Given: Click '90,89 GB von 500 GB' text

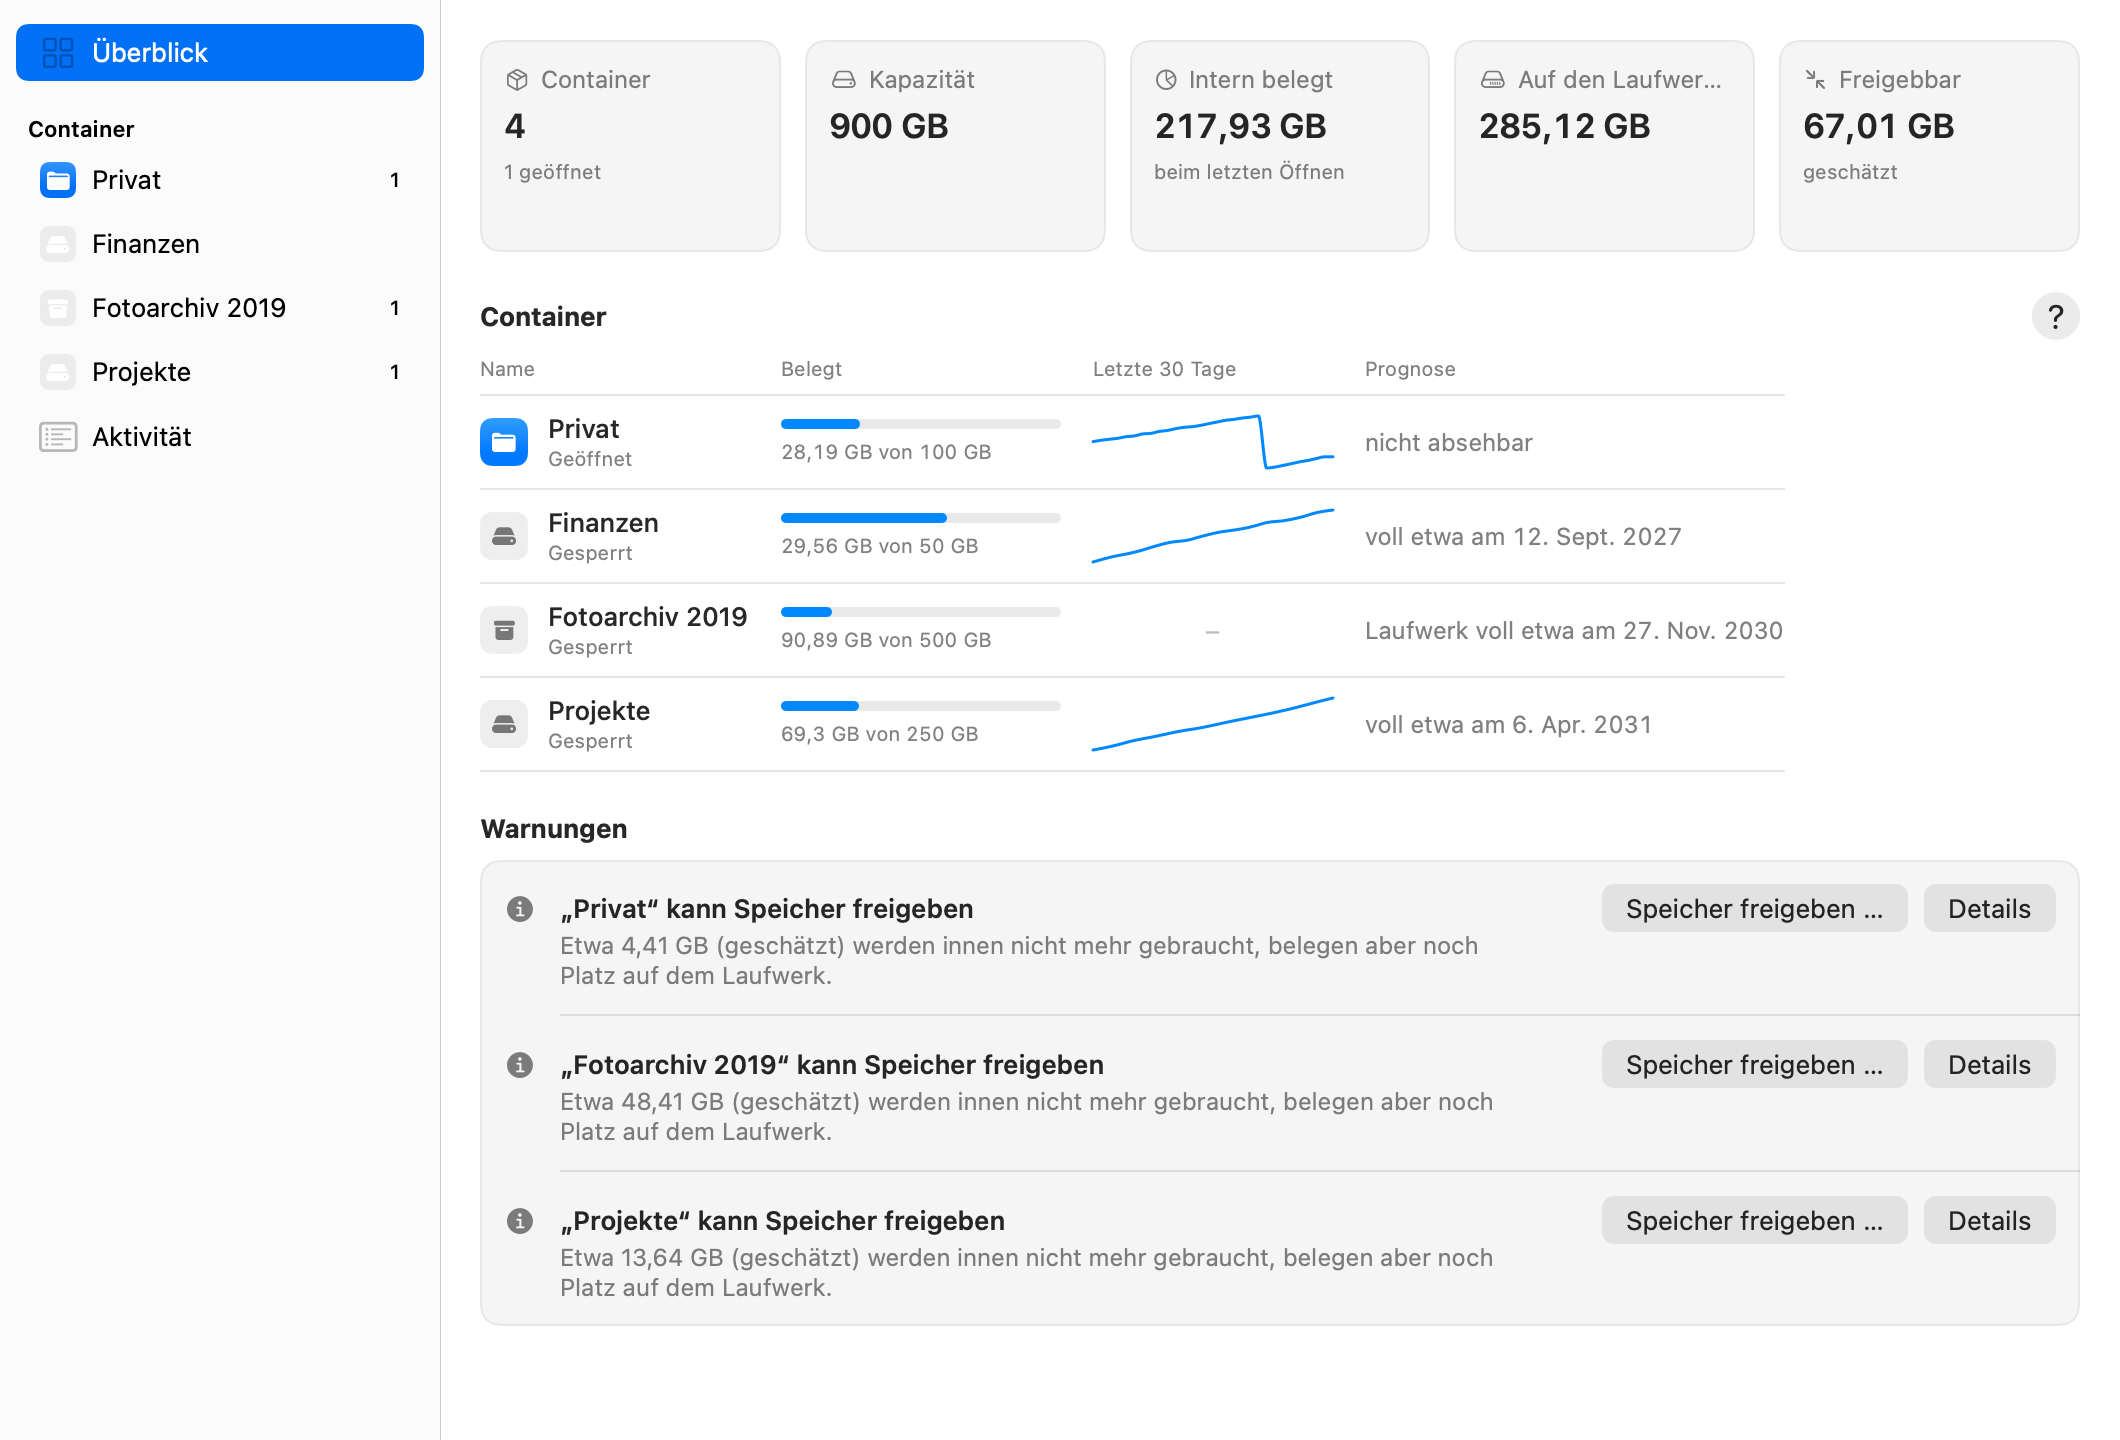Looking at the screenshot, I should pos(886,640).
